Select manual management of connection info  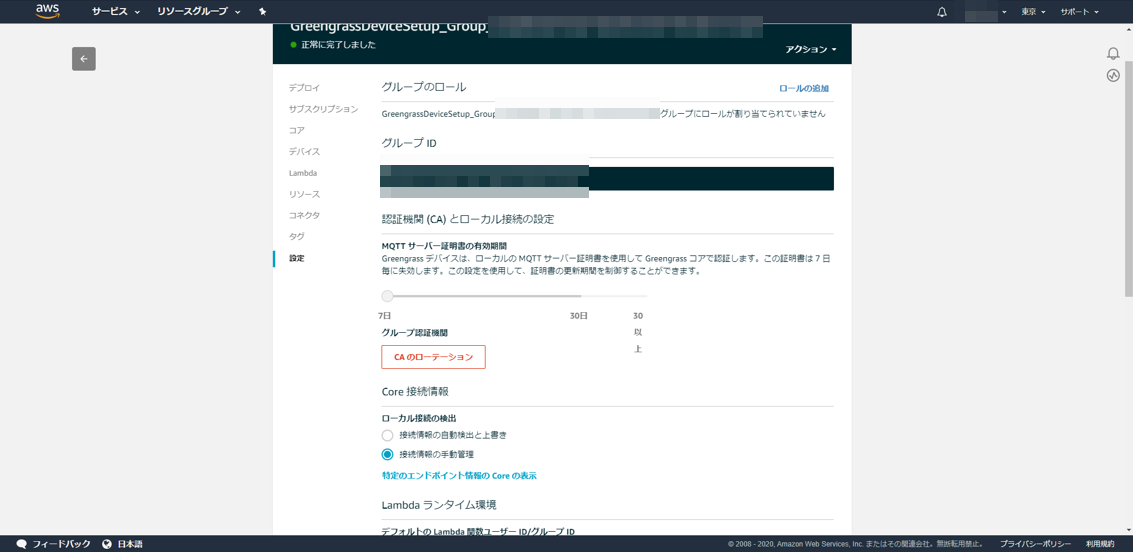pos(387,454)
